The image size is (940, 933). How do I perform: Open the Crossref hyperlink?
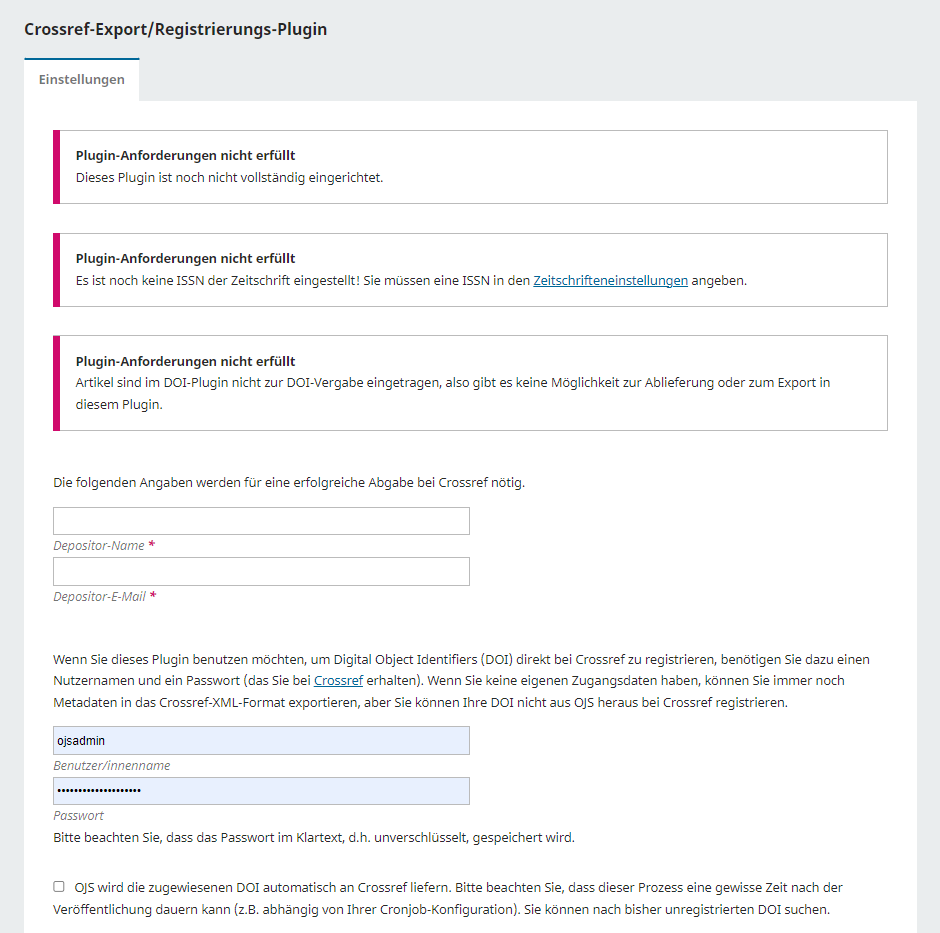[338, 681]
